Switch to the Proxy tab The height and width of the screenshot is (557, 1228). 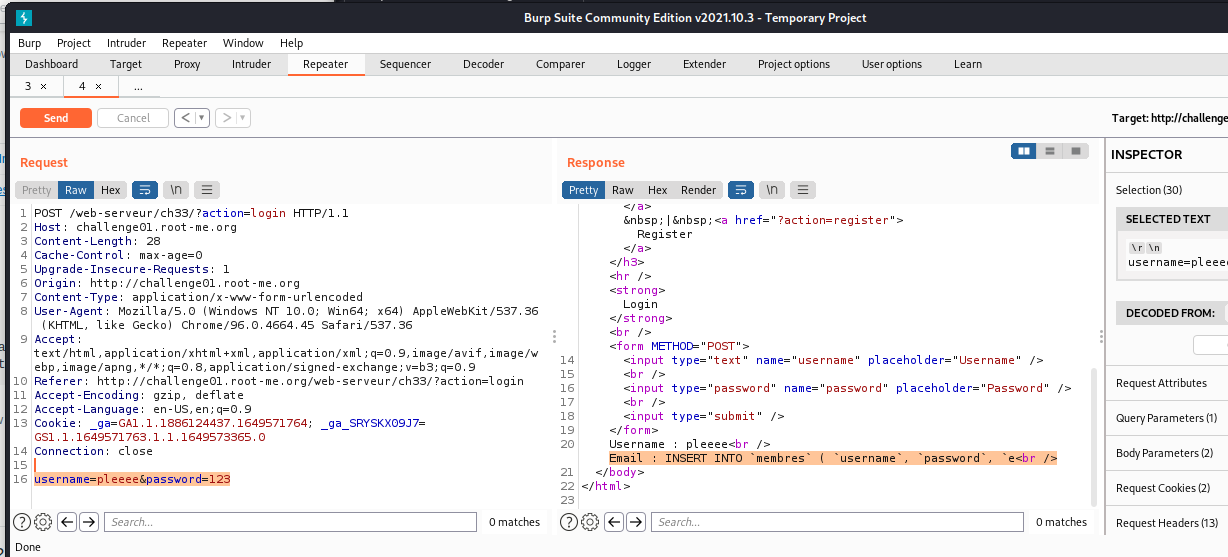tap(187, 64)
